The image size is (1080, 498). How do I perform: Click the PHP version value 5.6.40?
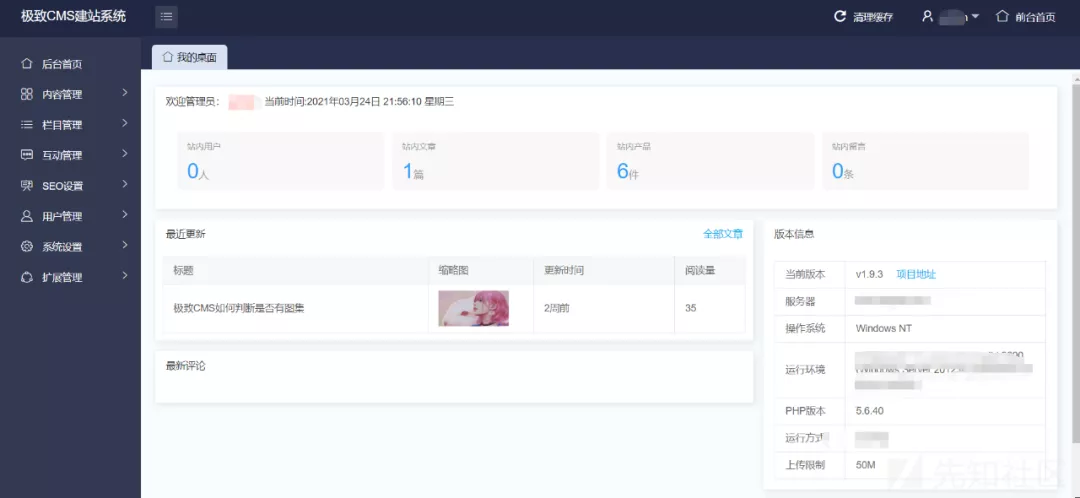869,411
